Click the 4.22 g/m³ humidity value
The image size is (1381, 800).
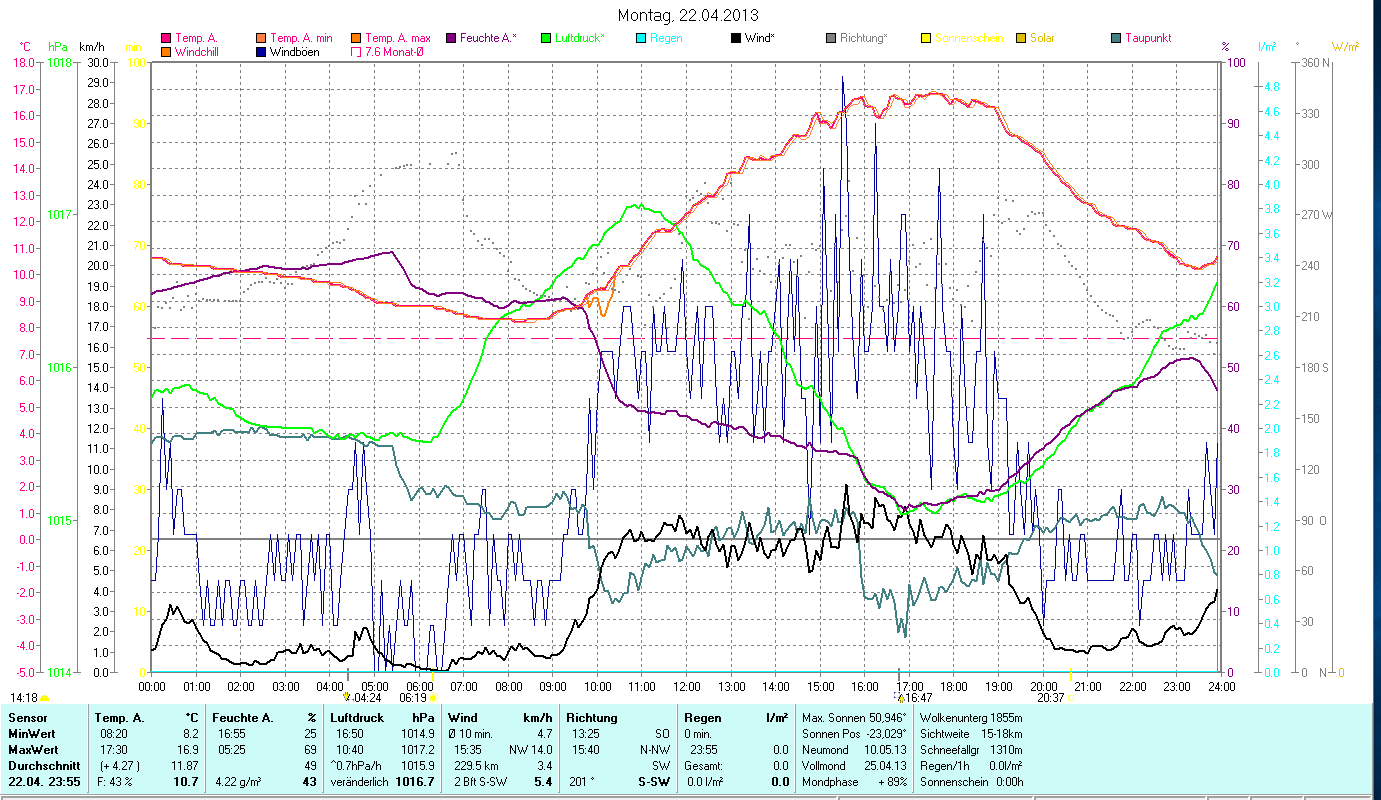pyautogui.click(x=238, y=782)
